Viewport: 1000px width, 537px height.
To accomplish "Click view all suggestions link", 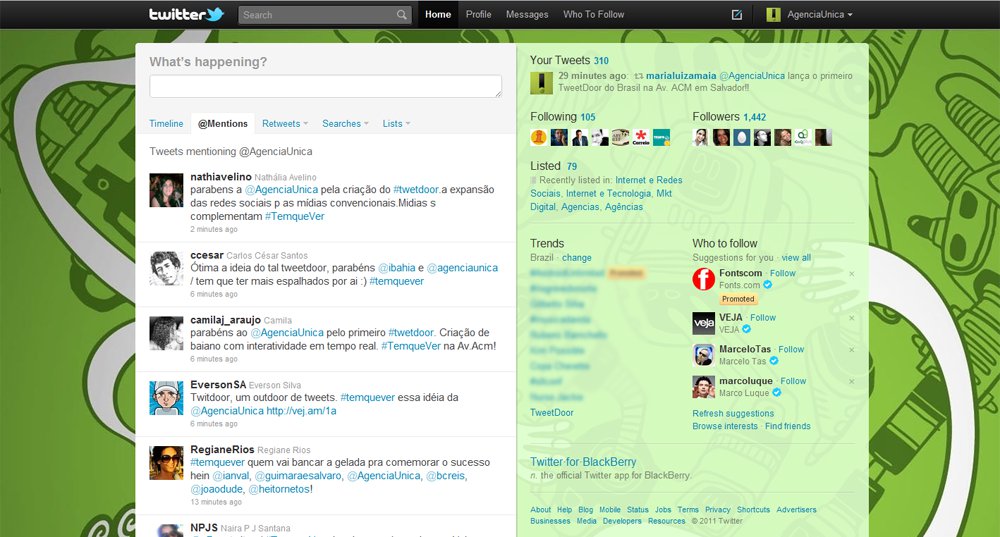I will [x=797, y=258].
